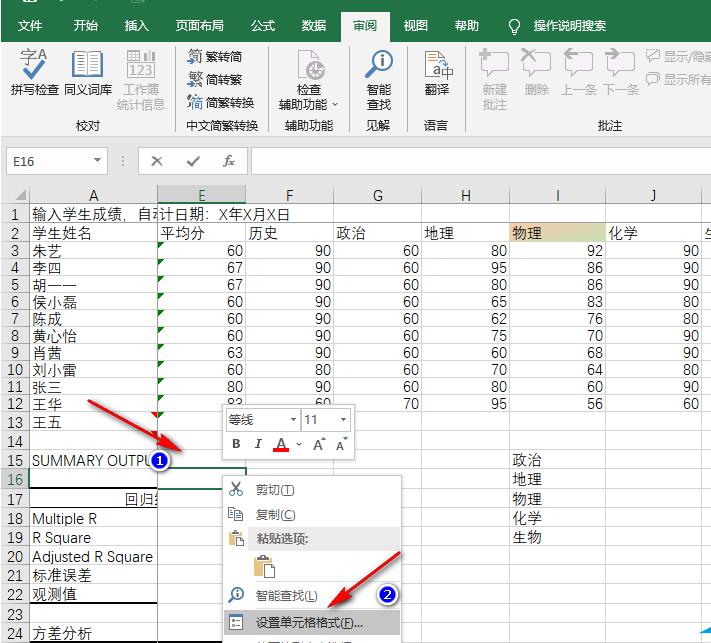Cancel formula bar entry with X

[x=157, y=161]
